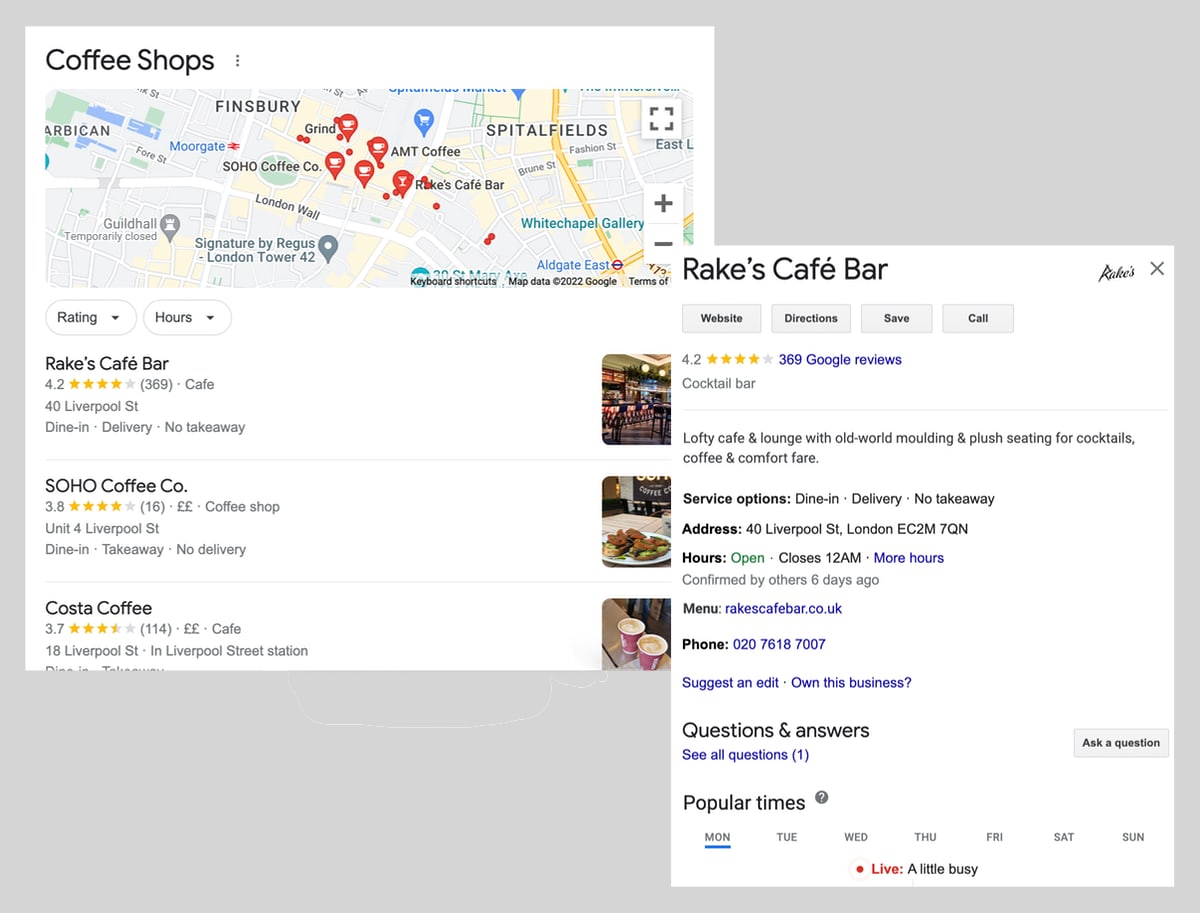
Task: Click the SPITALFIELDS area label on map
Action: pyautogui.click(x=546, y=130)
